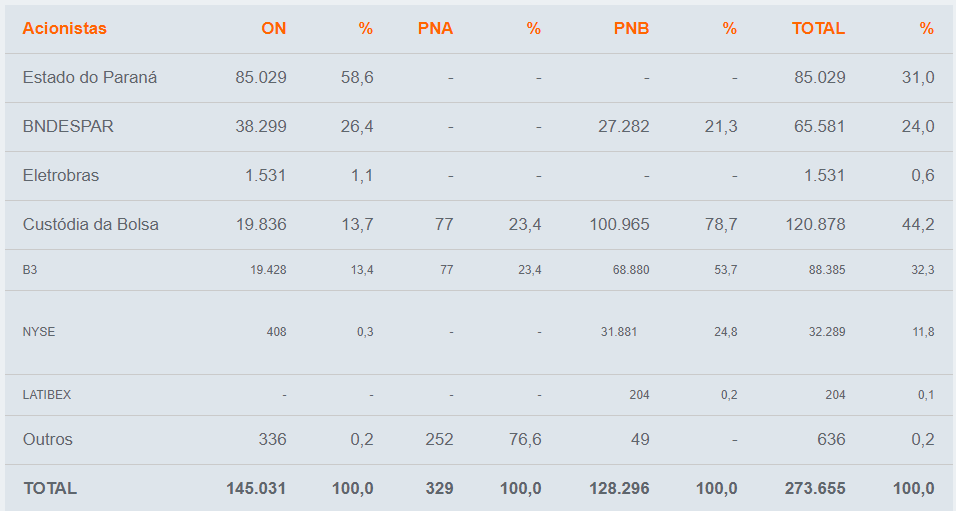Click the NYSE sub-row label
Viewport: 956px width, 511px height.
tap(39, 332)
